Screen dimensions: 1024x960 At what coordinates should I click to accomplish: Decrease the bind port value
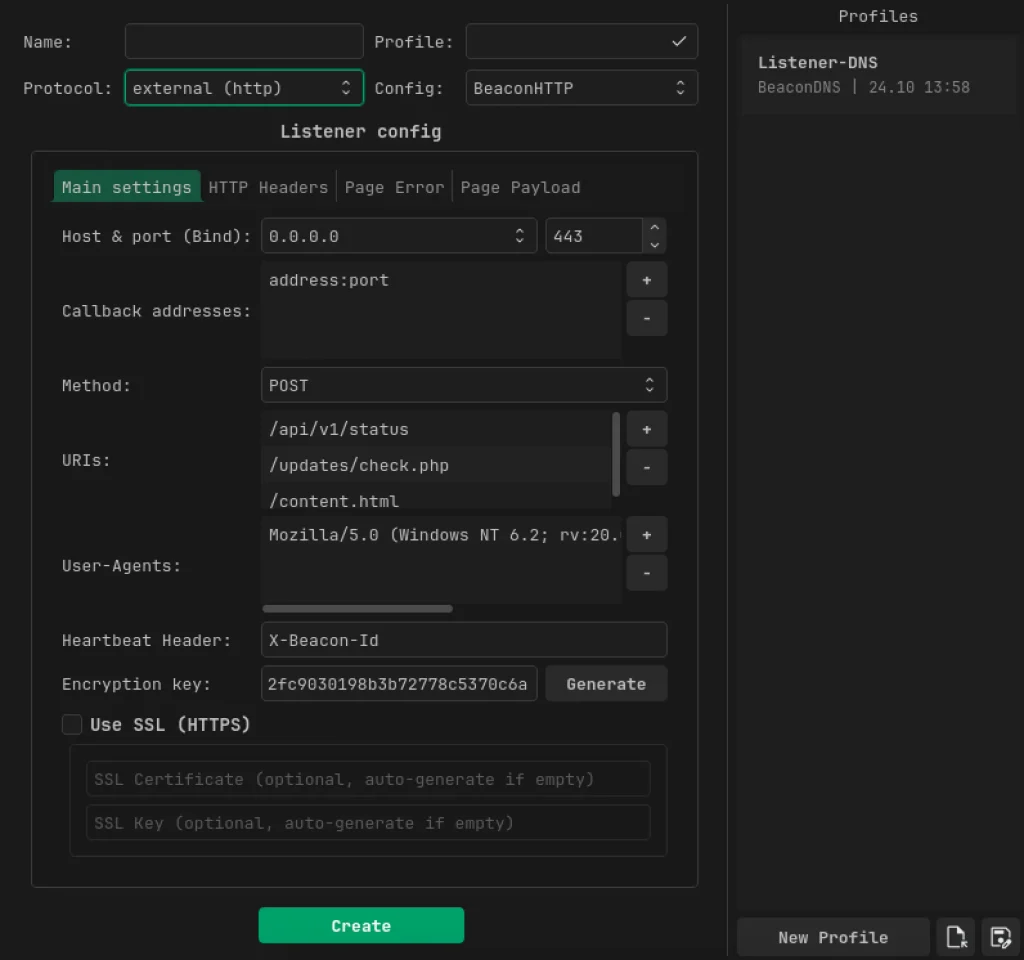pos(654,245)
